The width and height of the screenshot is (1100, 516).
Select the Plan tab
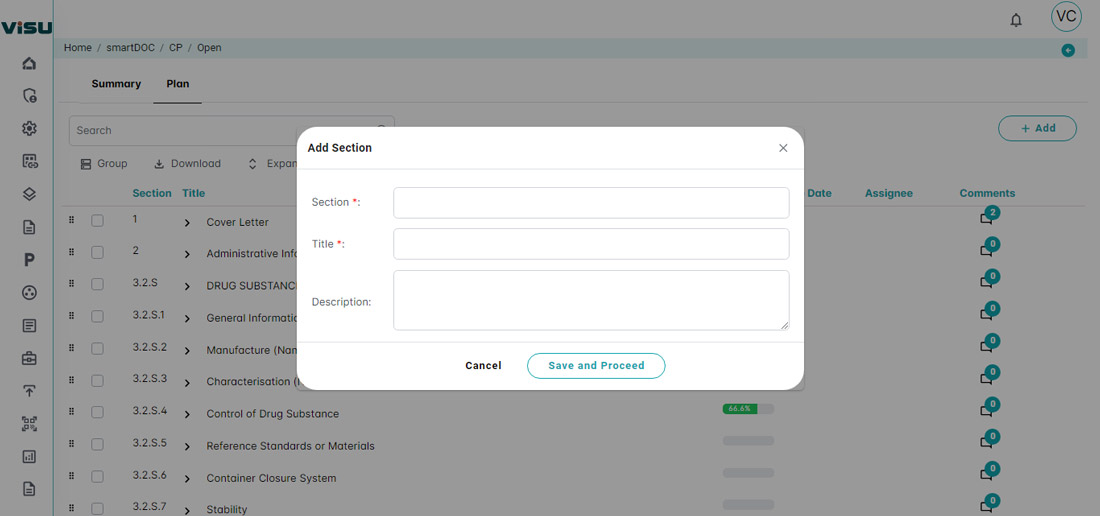[177, 84]
